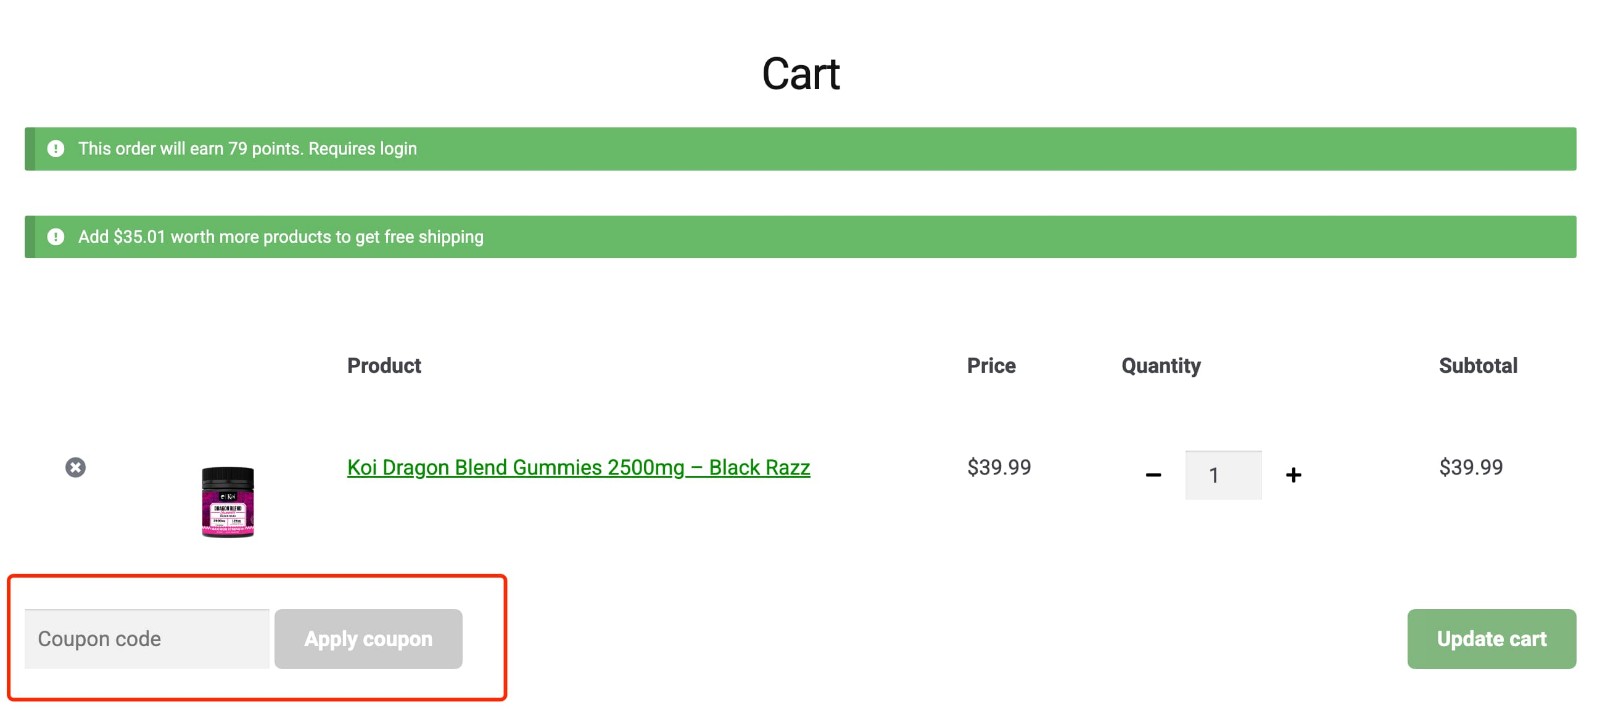The height and width of the screenshot is (726, 1600).
Task: Click the $39.99 subtotal amount
Action: (1470, 467)
